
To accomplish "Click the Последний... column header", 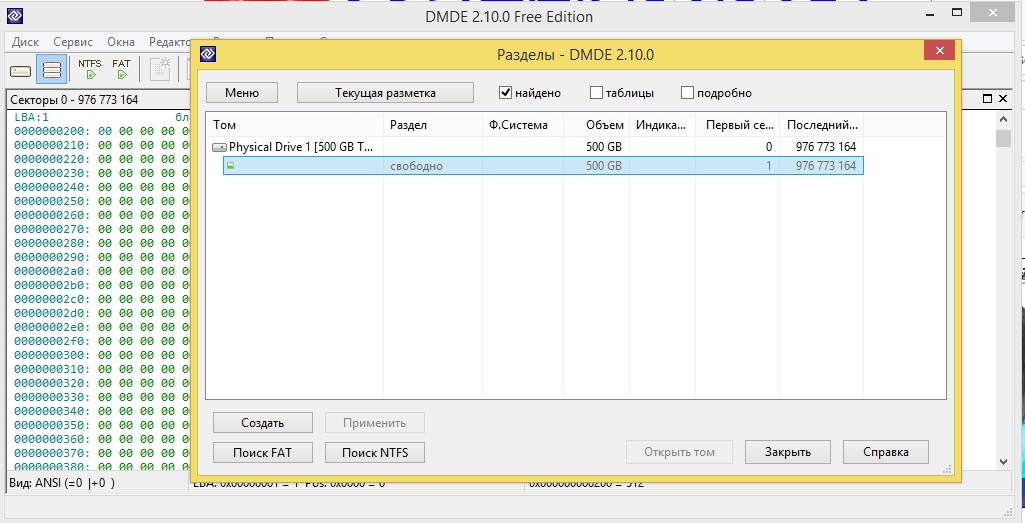I will click(821, 125).
